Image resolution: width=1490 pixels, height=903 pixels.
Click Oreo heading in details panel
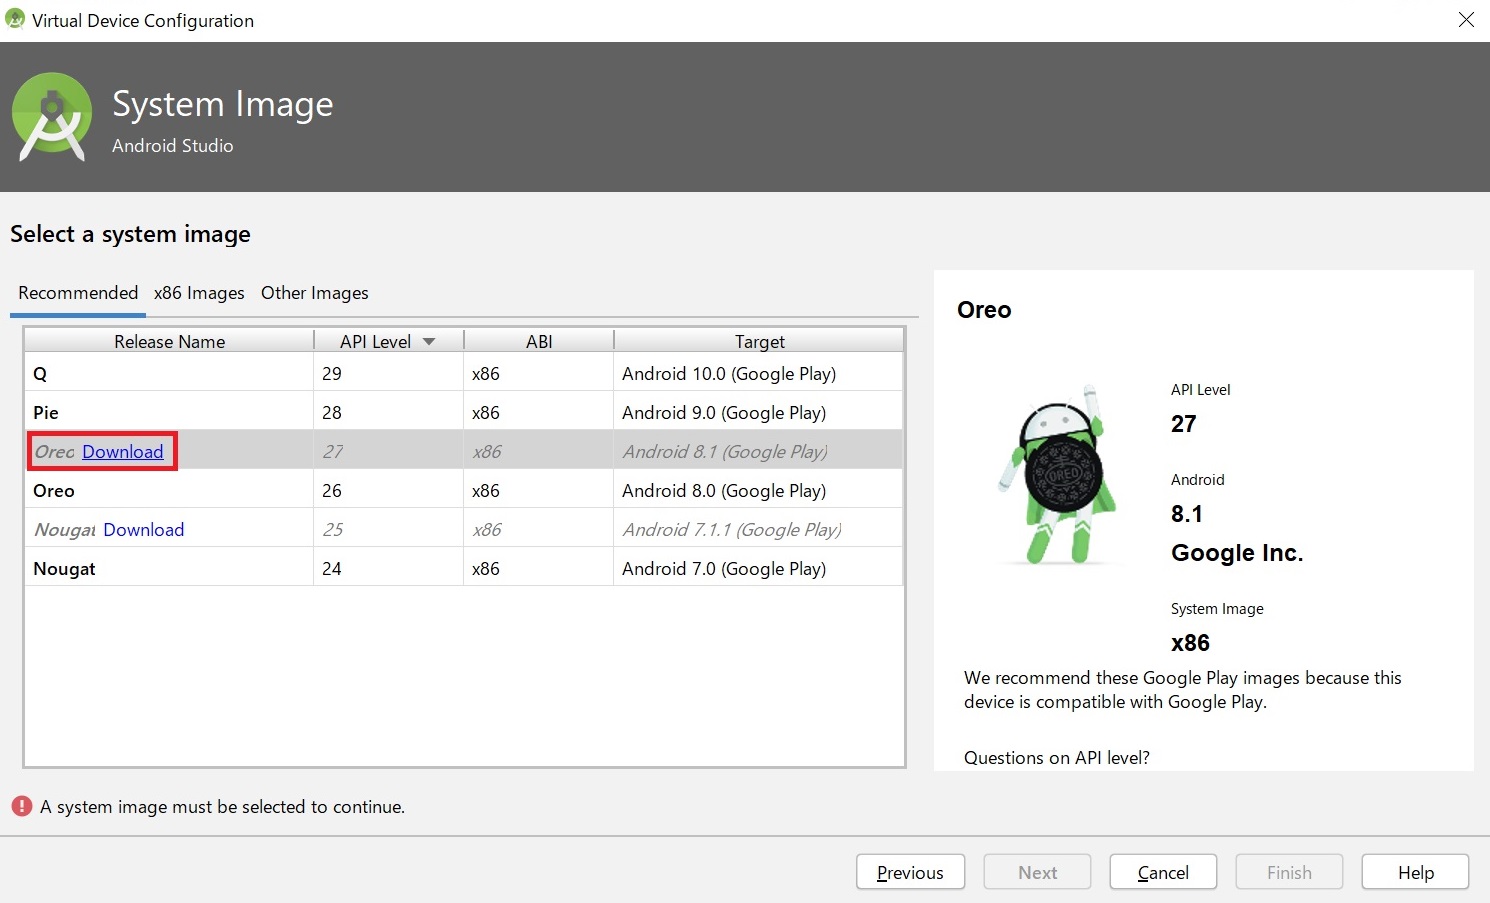pyautogui.click(x=984, y=310)
